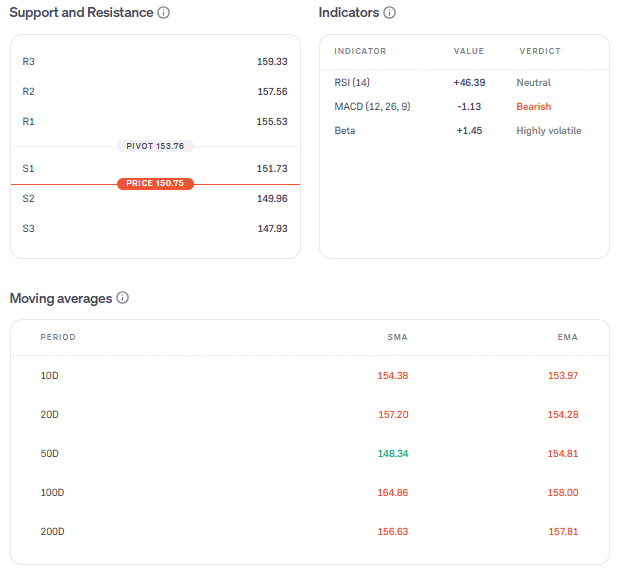Click the 100D EMA value 158.00
The image size is (620, 573).
563,493
